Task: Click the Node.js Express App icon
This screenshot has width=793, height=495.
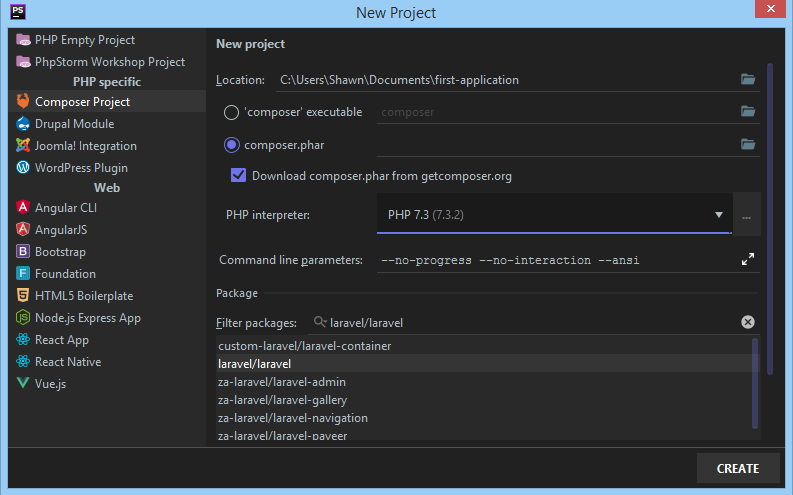Action: tap(23, 318)
